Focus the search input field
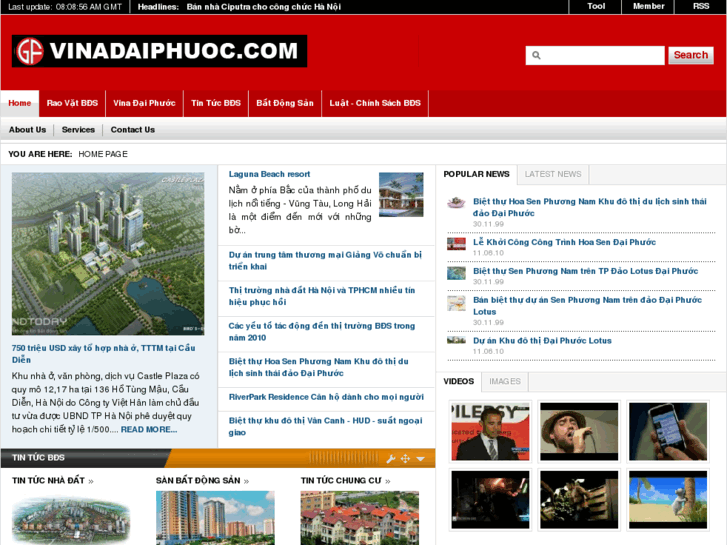The height and width of the screenshot is (545, 727). [x=595, y=55]
